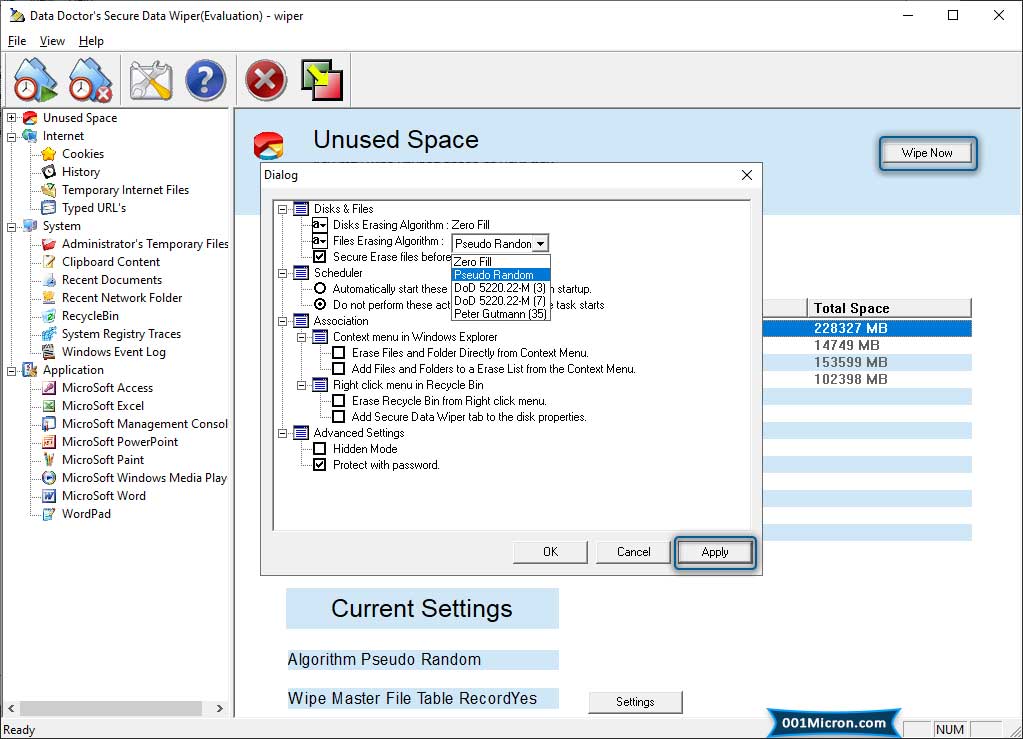This screenshot has width=1023, height=739.
Task: Click the cancel scheduled wipe toolbar icon
Action: tap(91, 79)
